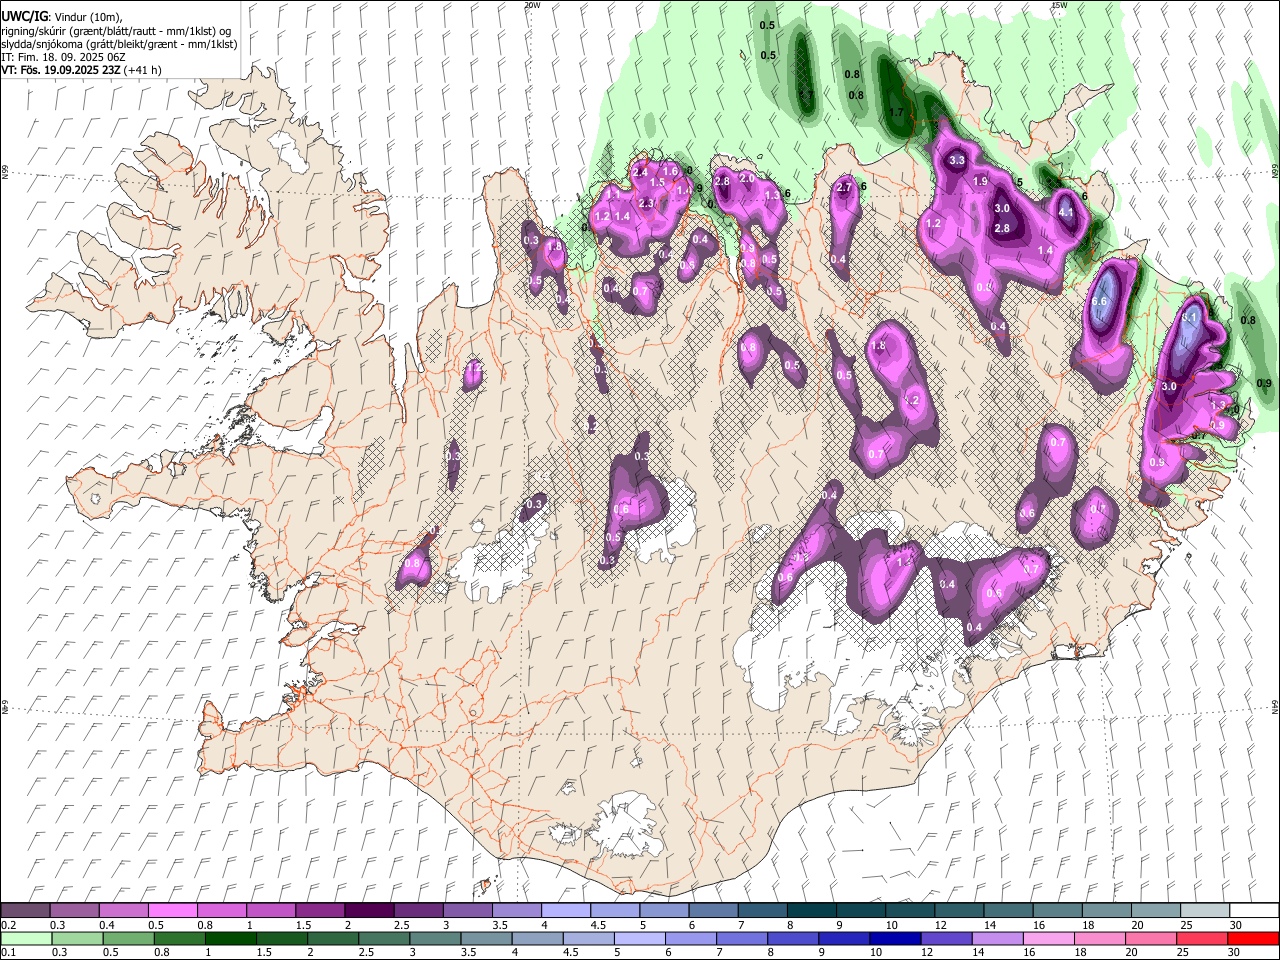Click the '0.1' label in the lower legend row
The width and height of the screenshot is (1280, 960).
[x=8, y=953]
